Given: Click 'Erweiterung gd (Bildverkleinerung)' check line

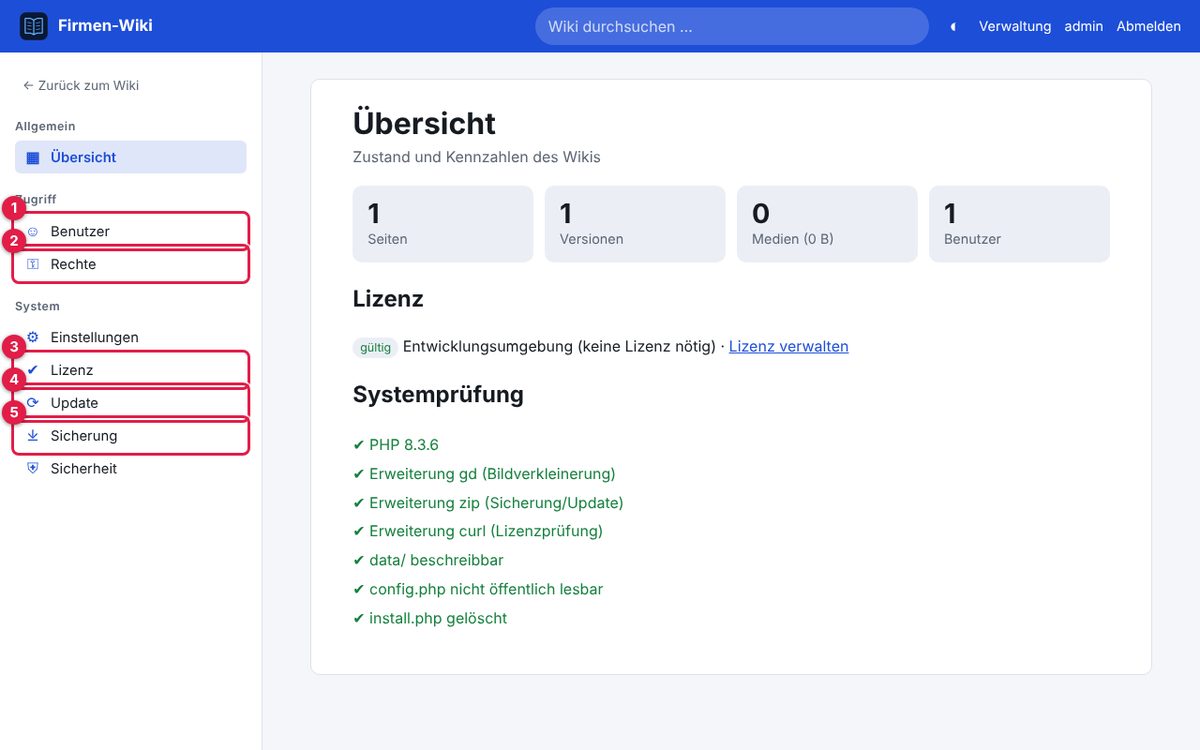Looking at the screenshot, I should point(484,473).
